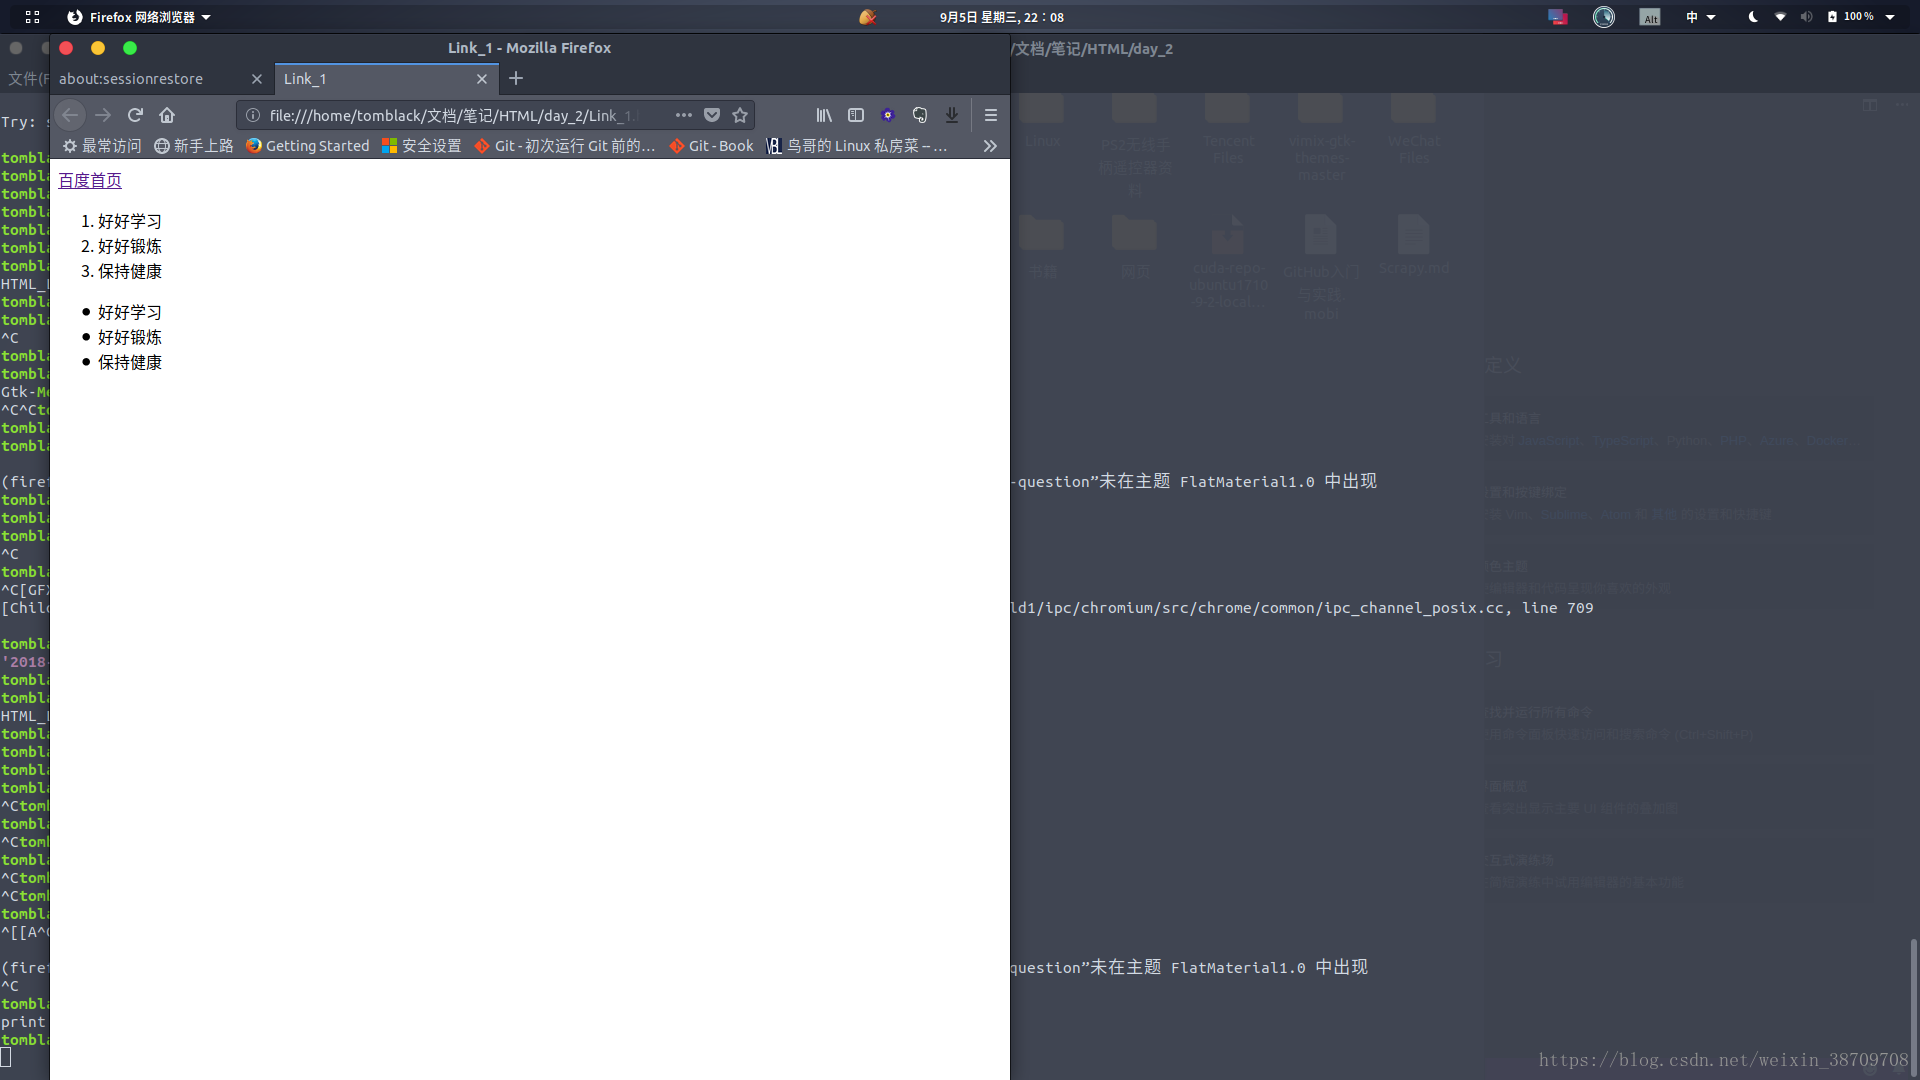Viewport: 1920px width, 1080px height.
Task: Click the purple flower extension icon
Action: coord(888,115)
